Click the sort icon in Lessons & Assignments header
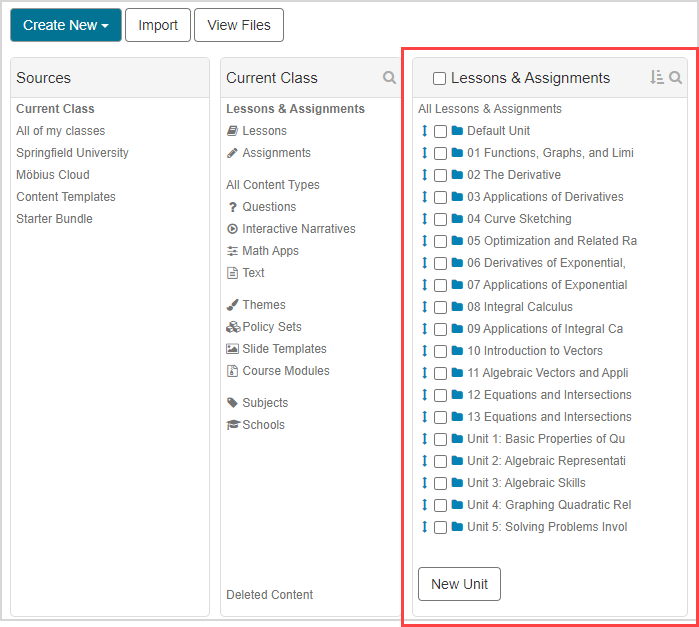This screenshot has height=627, width=699. pyautogui.click(x=656, y=78)
